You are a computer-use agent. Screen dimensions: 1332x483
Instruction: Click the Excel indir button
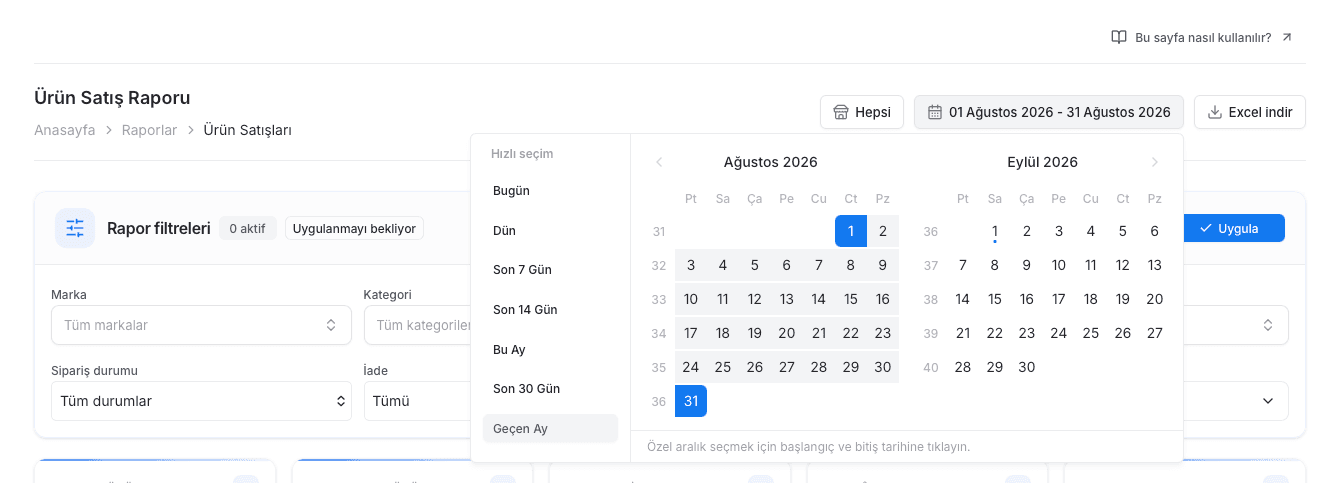(x=1250, y=112)
